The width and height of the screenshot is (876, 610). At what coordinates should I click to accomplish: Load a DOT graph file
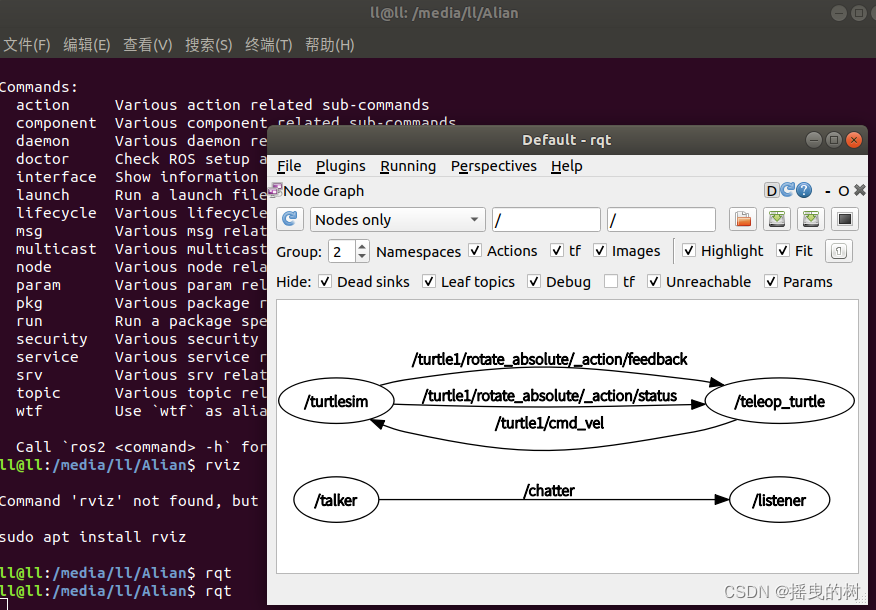point(743,219)
